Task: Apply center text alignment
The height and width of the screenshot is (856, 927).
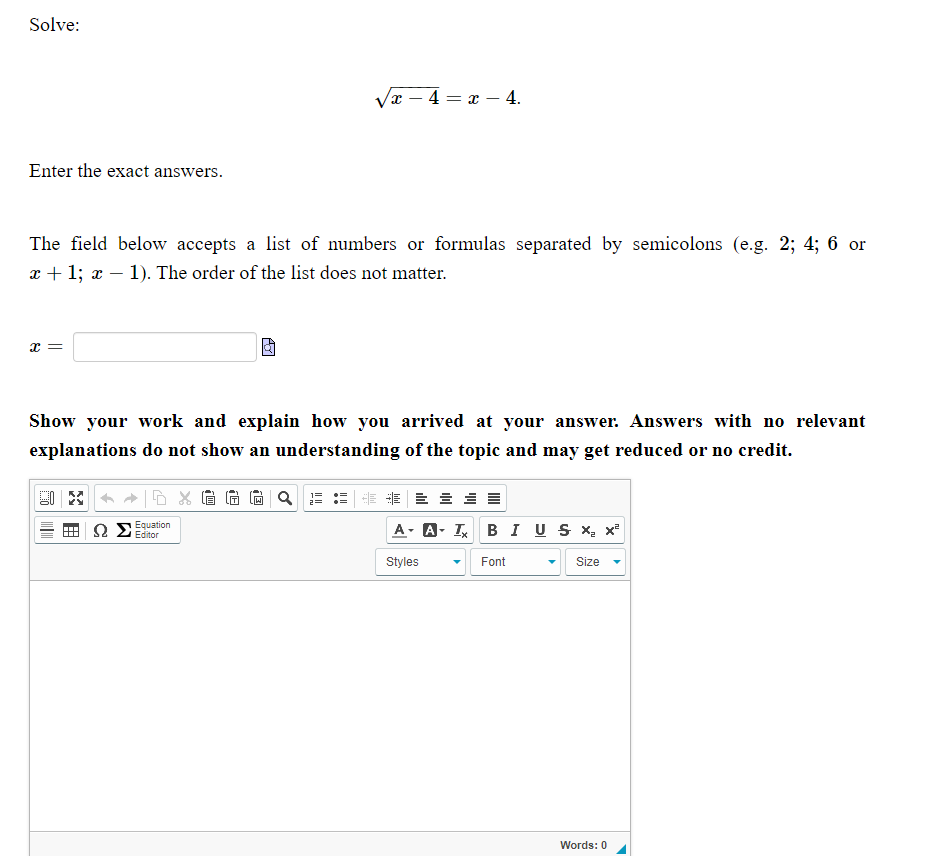Action: [x=445, y=497]
